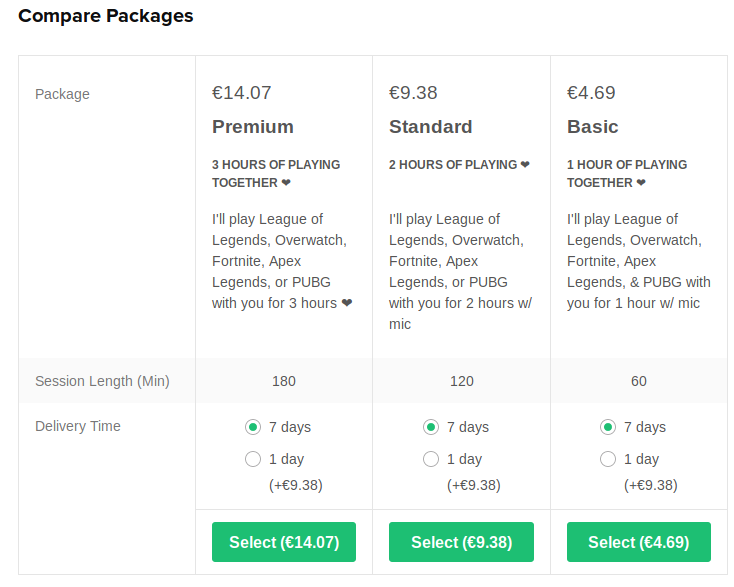Select 7 days delivery for Basic package
The image size is (734, 587).
(608, 427)
